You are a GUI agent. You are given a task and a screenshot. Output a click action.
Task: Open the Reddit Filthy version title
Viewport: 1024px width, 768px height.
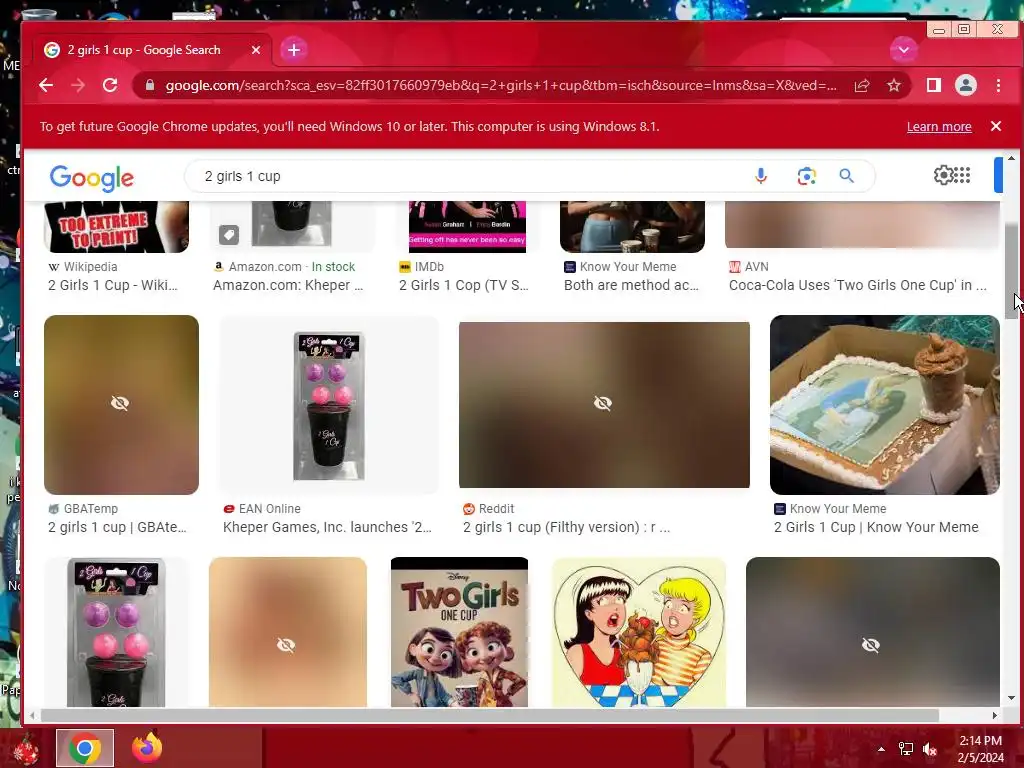point(566,527)
